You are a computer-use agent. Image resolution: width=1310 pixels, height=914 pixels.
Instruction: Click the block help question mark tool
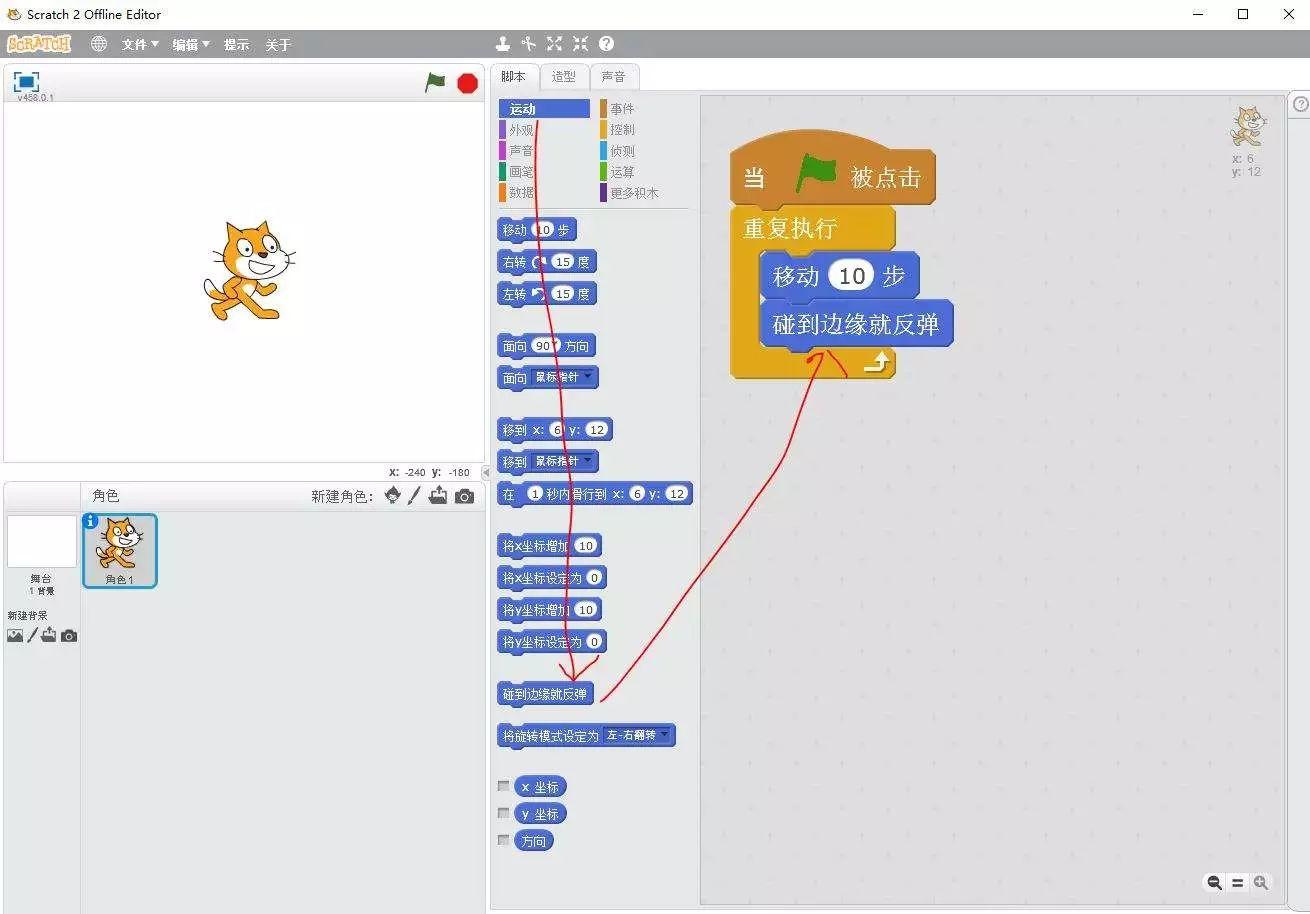tap(606, 44)
